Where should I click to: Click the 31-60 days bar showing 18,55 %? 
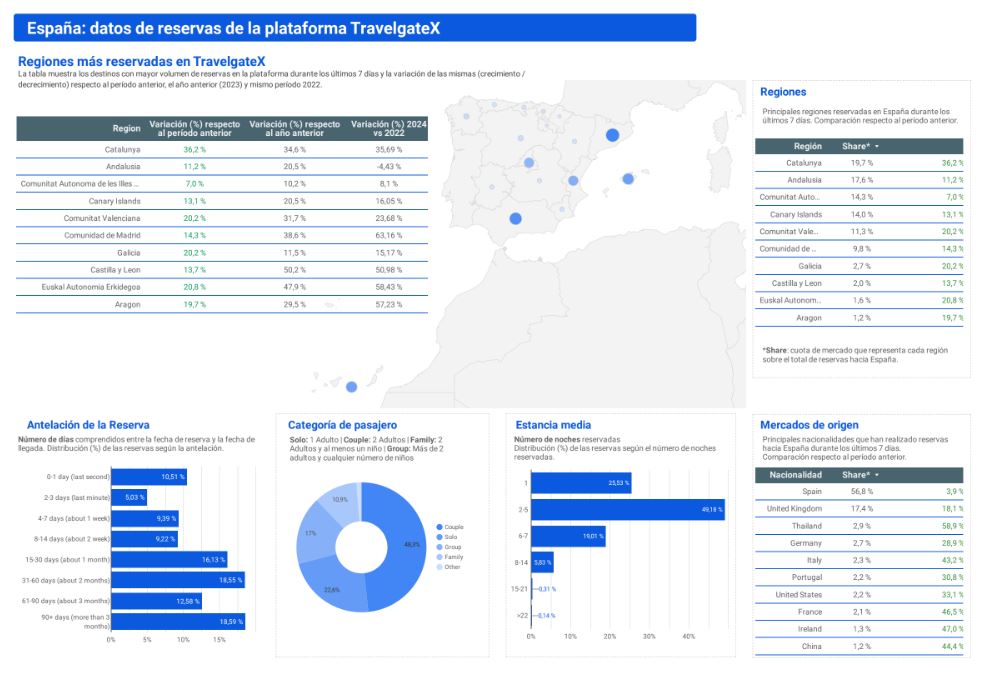pos(178,580)
